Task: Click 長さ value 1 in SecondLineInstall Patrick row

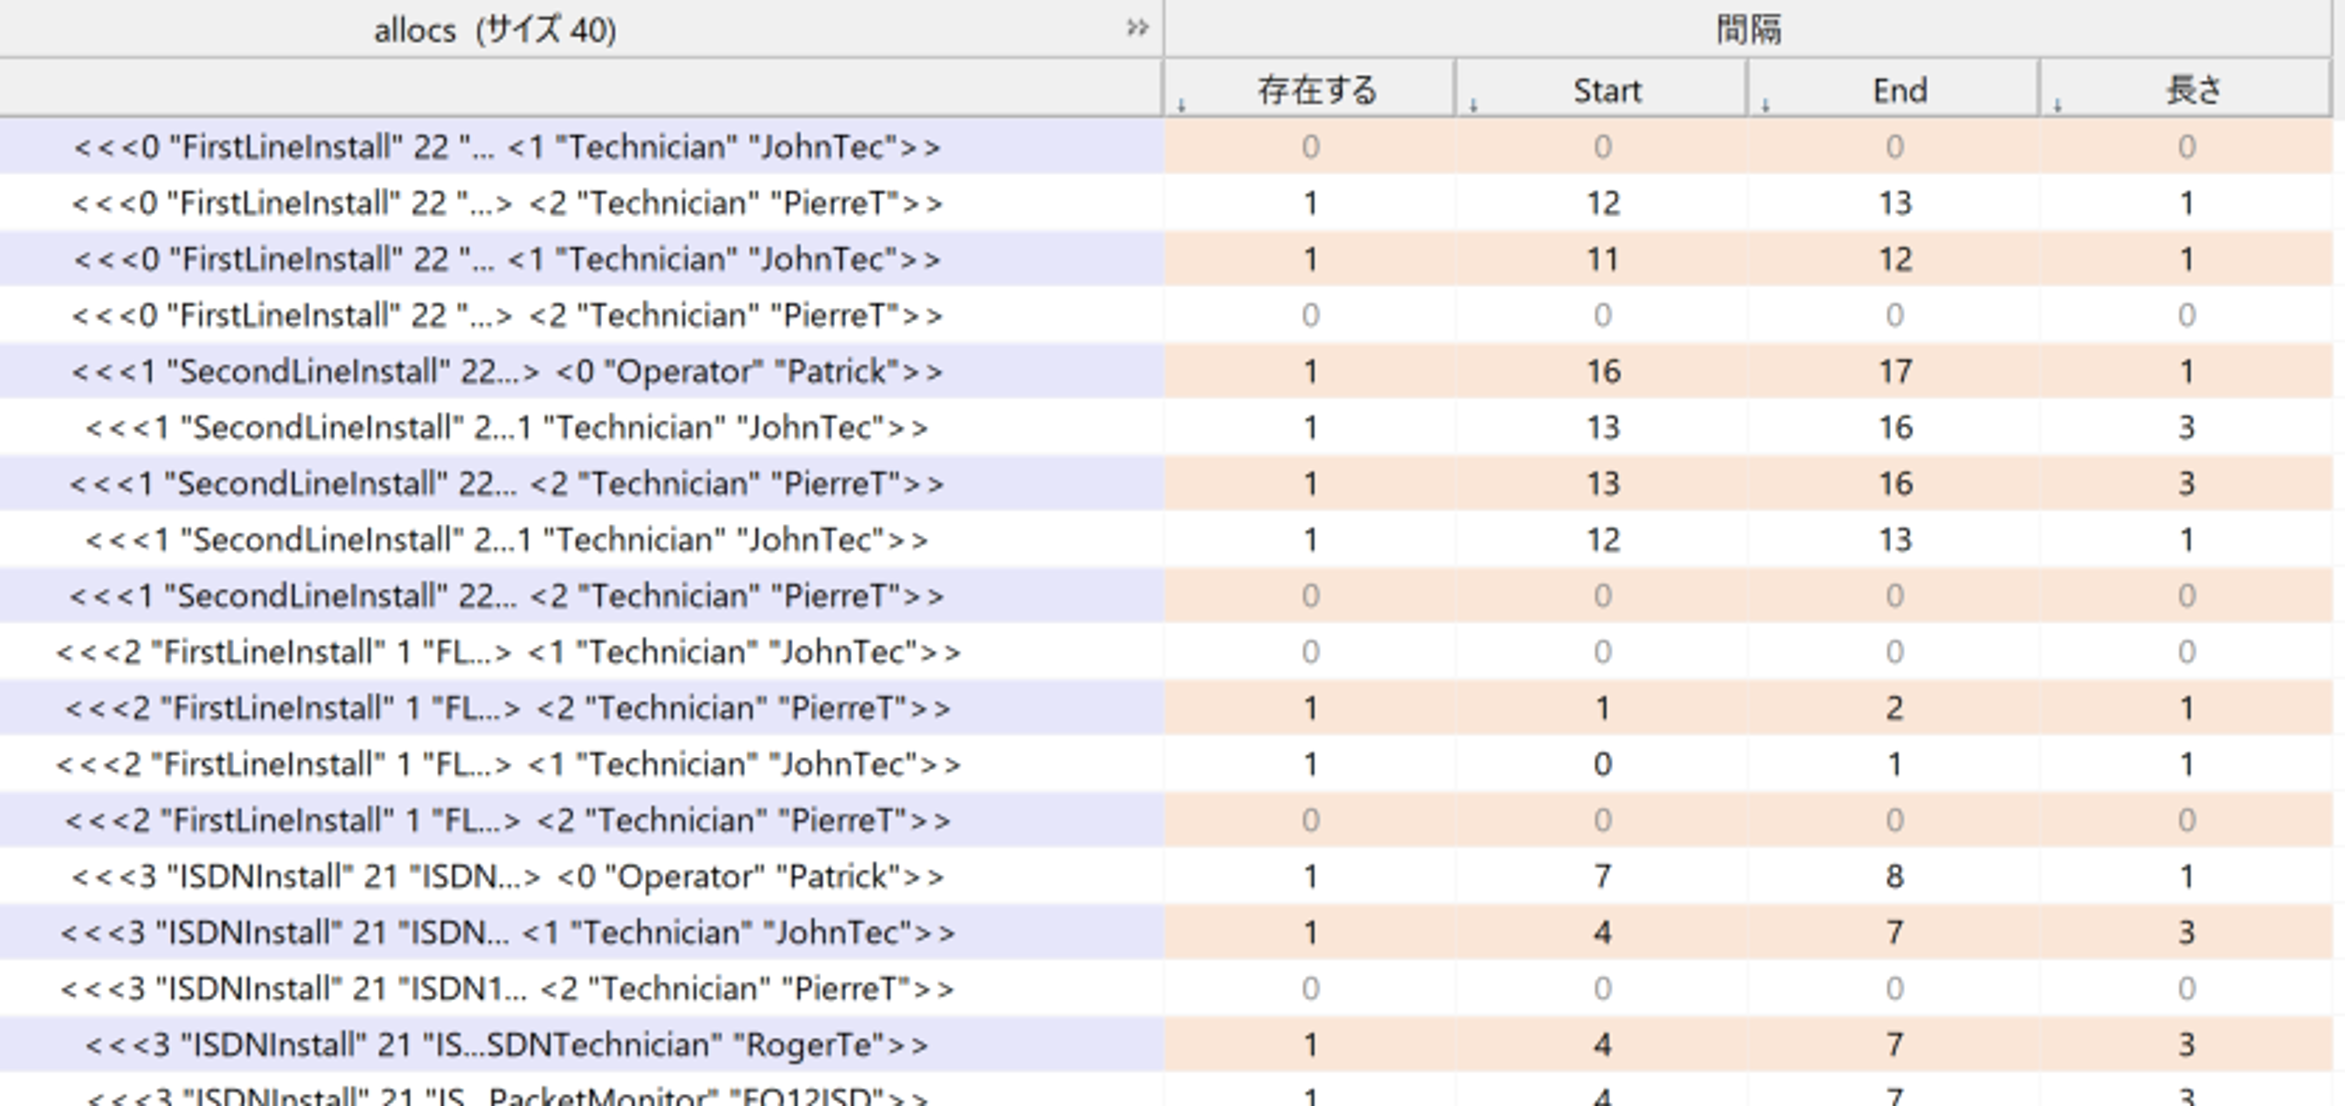Action: (x=2186, y=371)
